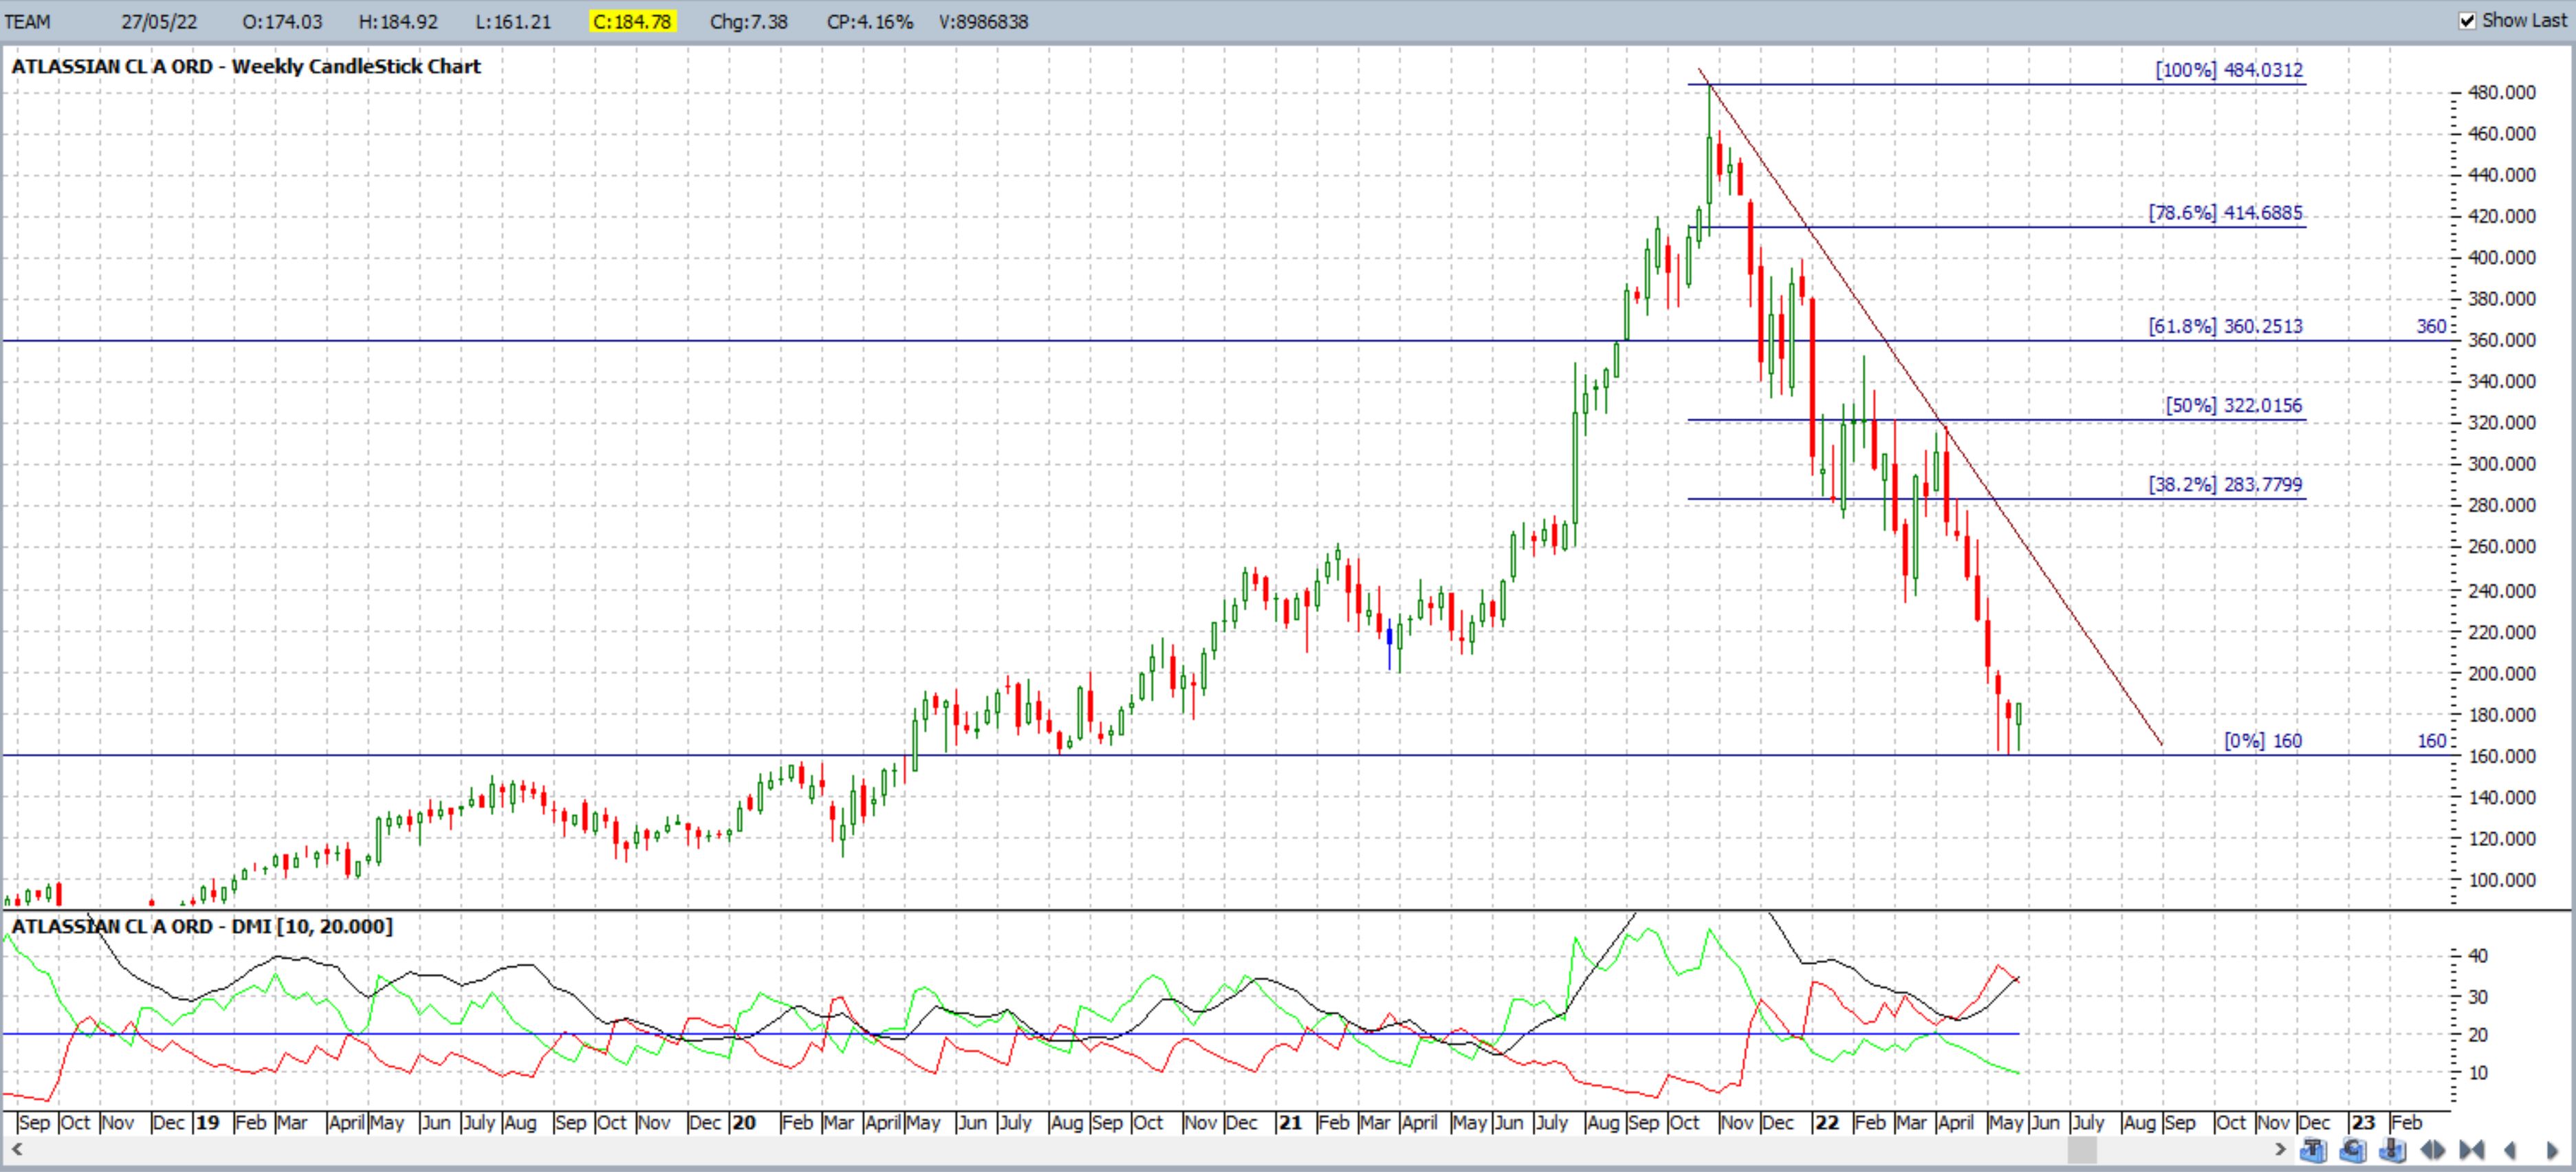Click the 160 horizontal line price label at right edge
The image size is (2576, 1172).
pos(2431,741)
